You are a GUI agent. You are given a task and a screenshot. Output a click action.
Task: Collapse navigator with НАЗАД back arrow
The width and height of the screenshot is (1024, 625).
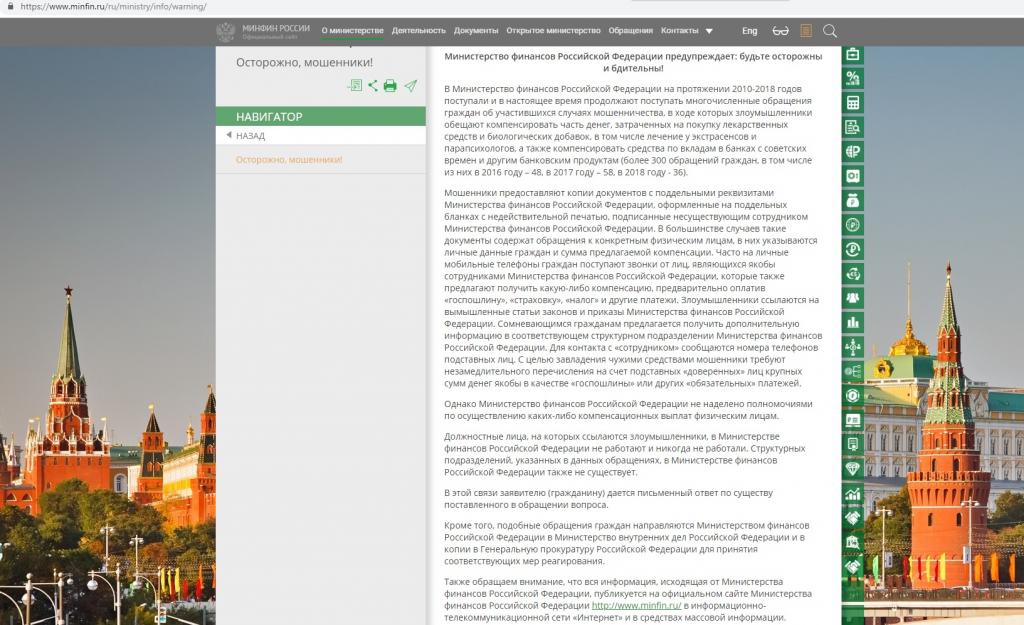coord(246,135)
